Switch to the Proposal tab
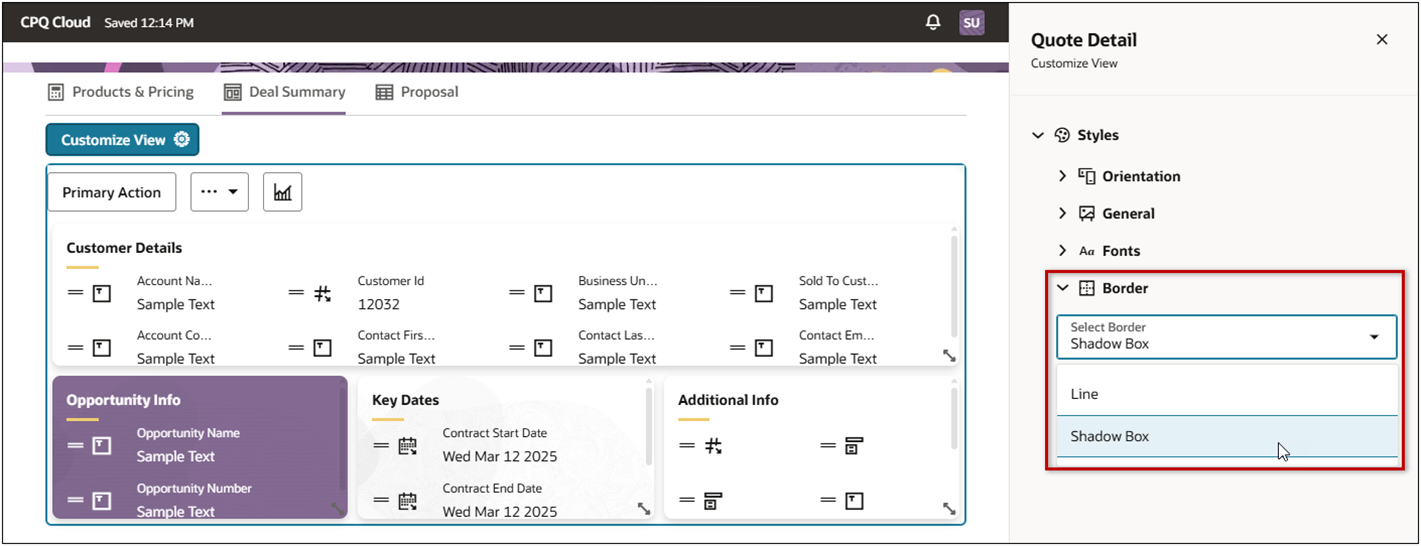This screenshot has height=546, width=1421. (x=417, y=92)
